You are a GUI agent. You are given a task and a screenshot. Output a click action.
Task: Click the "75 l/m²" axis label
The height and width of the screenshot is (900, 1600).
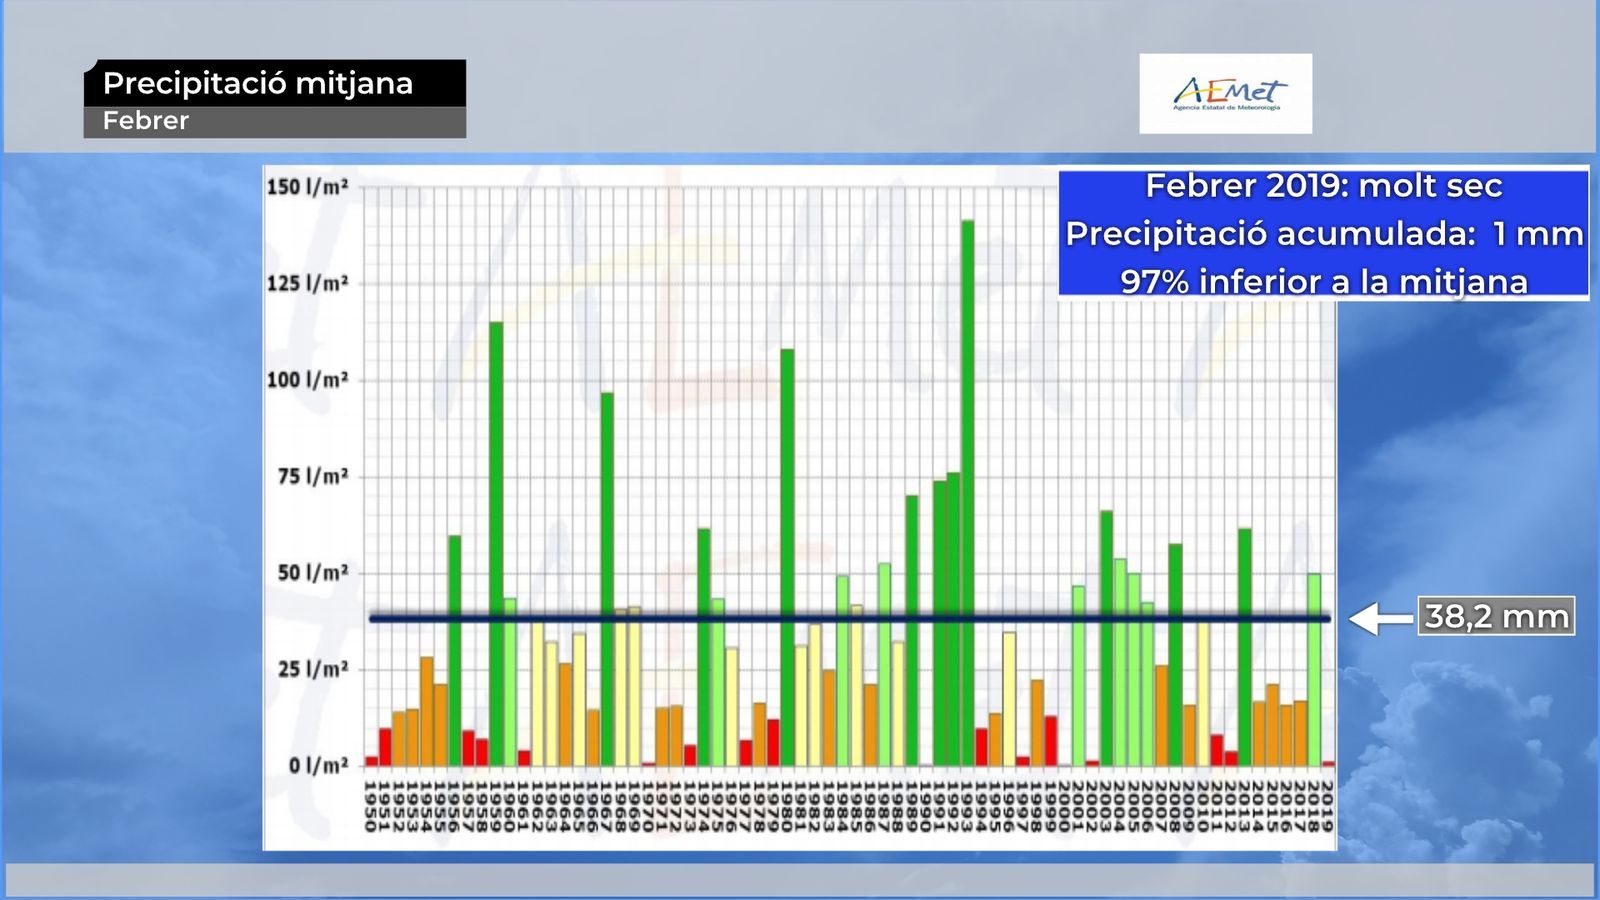point(312,477)
